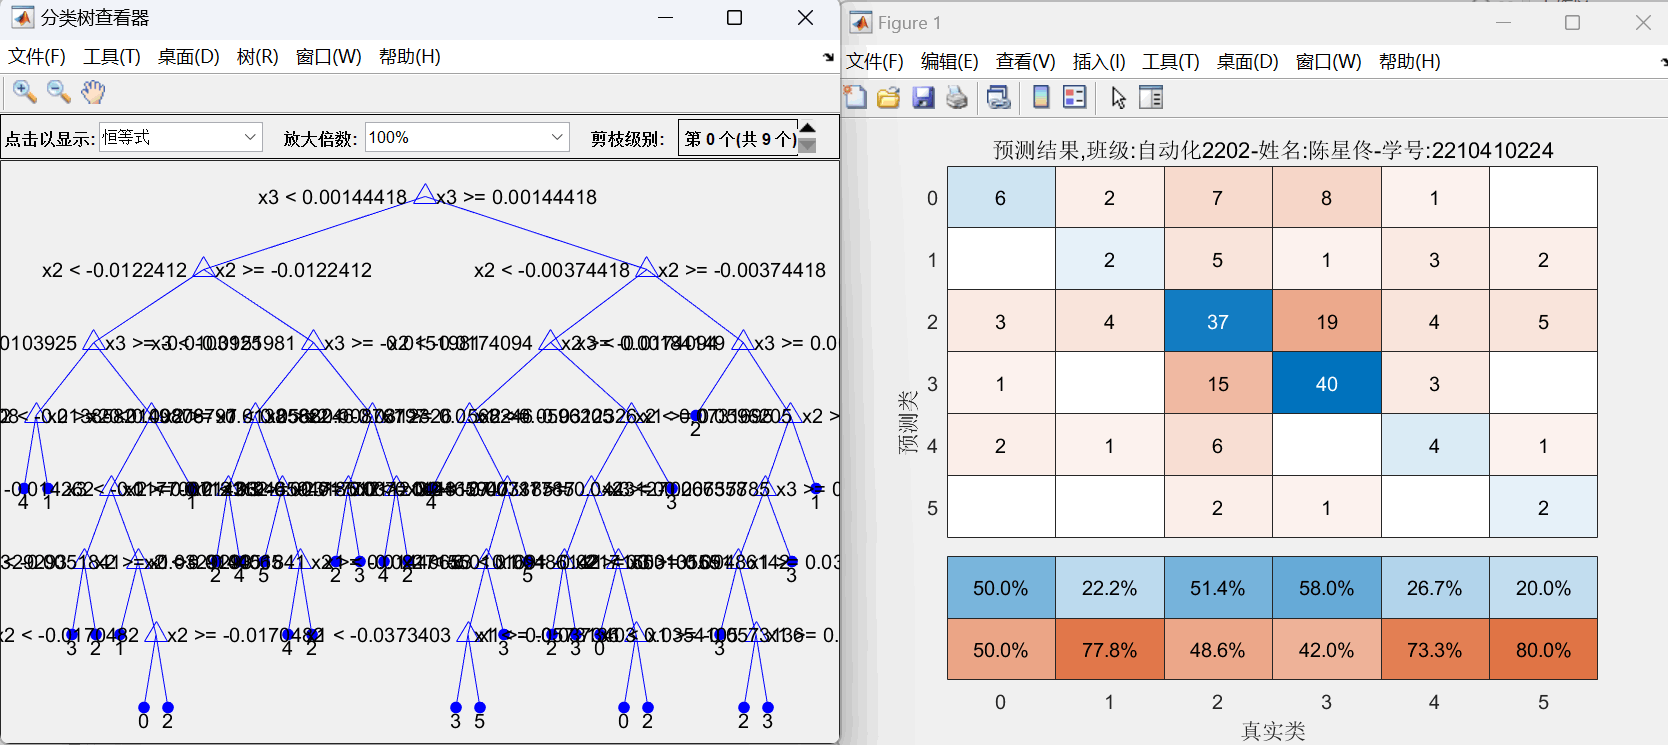The width and height of the screenshot is (1668, 745).
Task: Open the 帮助(H) menu in Figure 1
Action: click(x=1410, y=62)
